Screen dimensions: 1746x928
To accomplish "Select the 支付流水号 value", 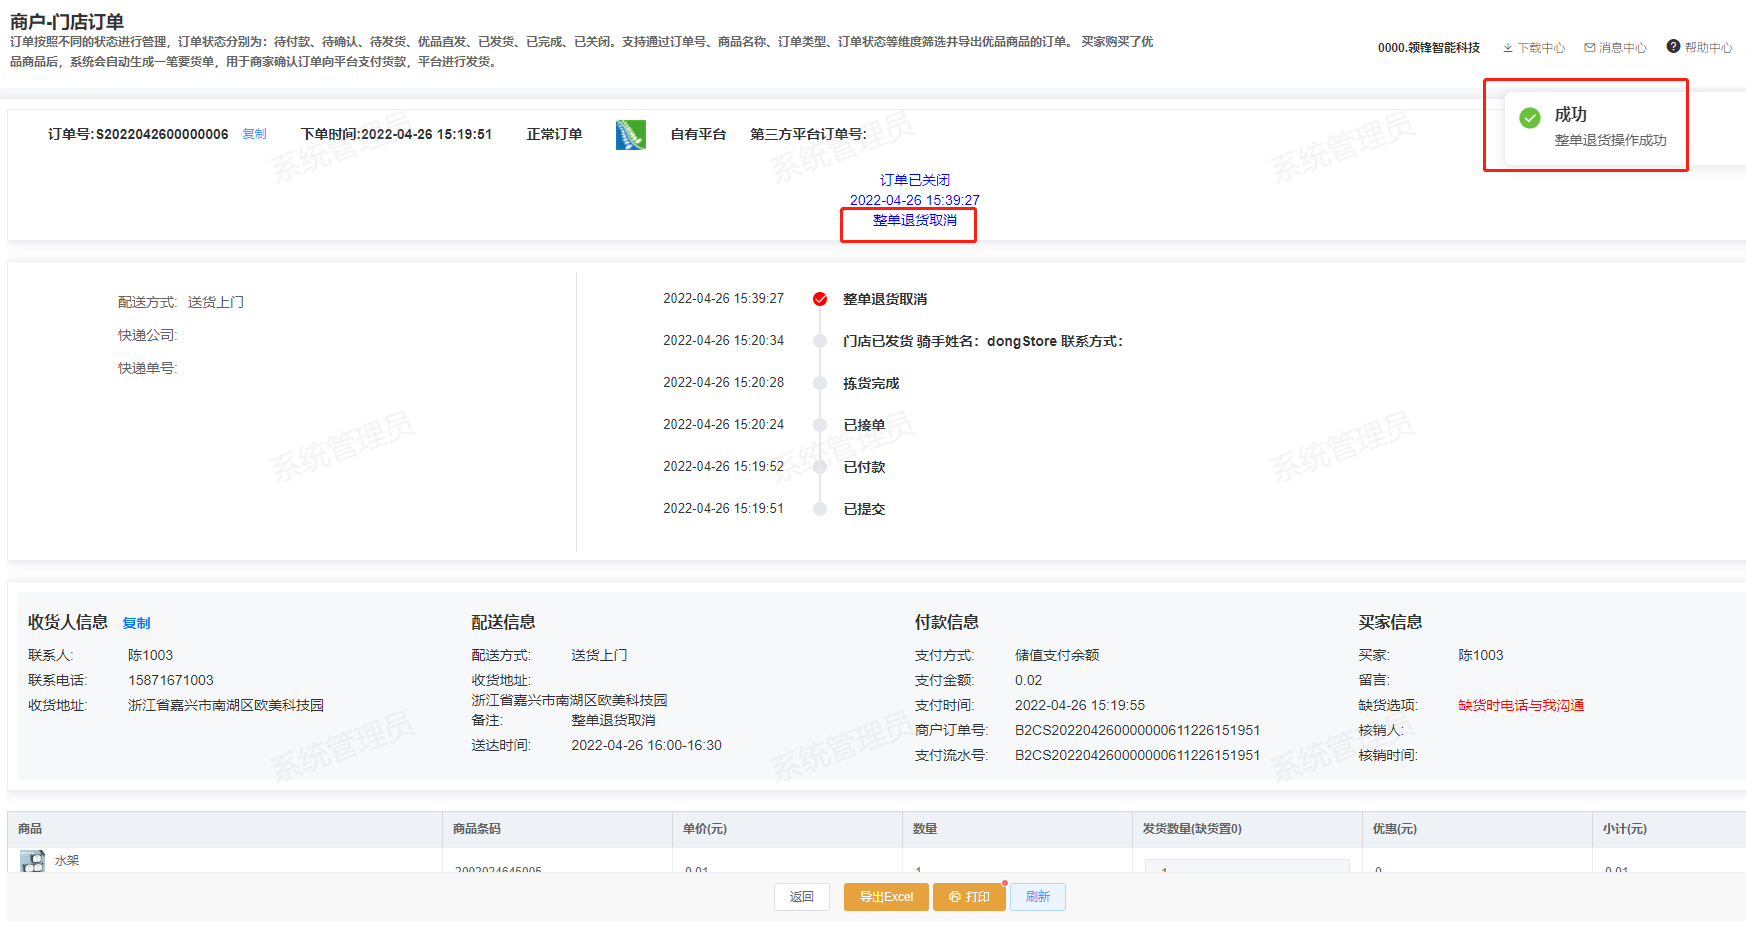I will click(1138, 755).
